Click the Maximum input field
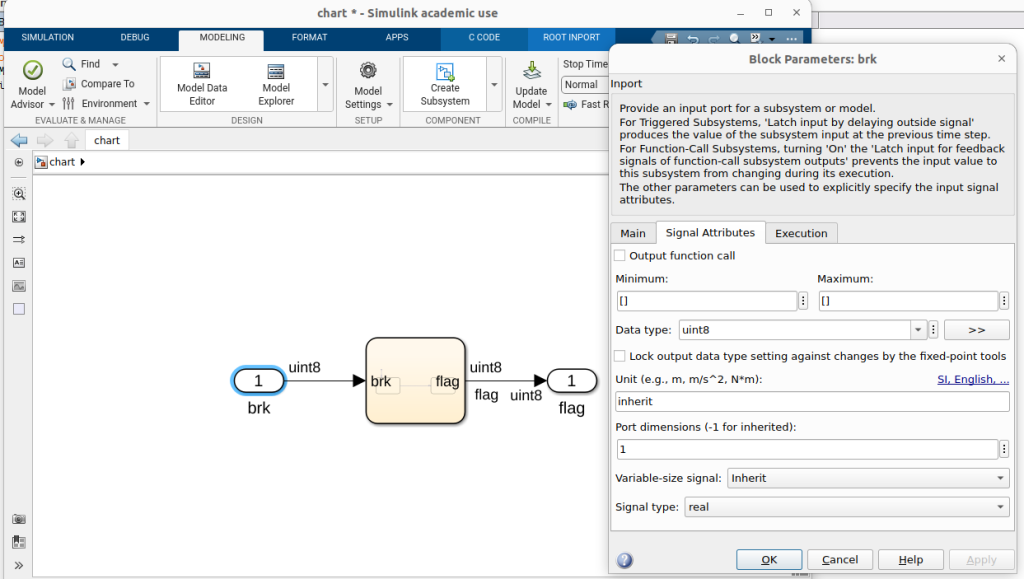The image size is (1024, 579). (x=908, y=301)
